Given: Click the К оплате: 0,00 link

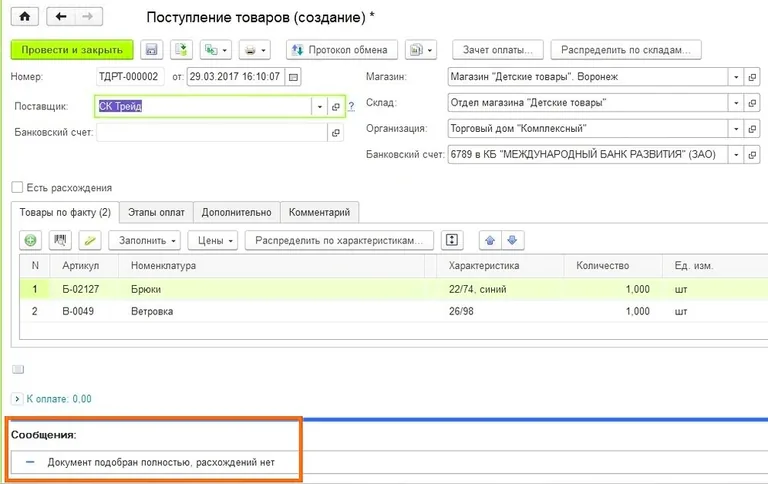Looking at the screenshot, I should tap(59, 399).
